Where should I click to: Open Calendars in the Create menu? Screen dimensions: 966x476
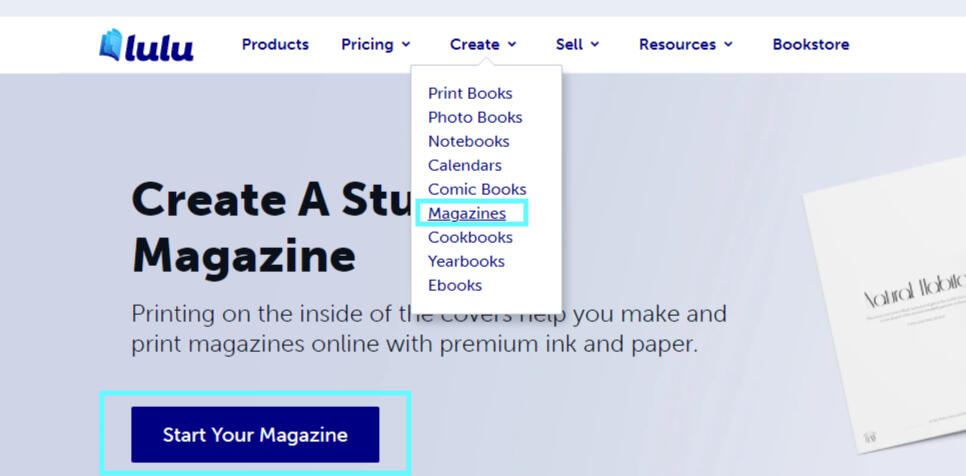point(465,166)
